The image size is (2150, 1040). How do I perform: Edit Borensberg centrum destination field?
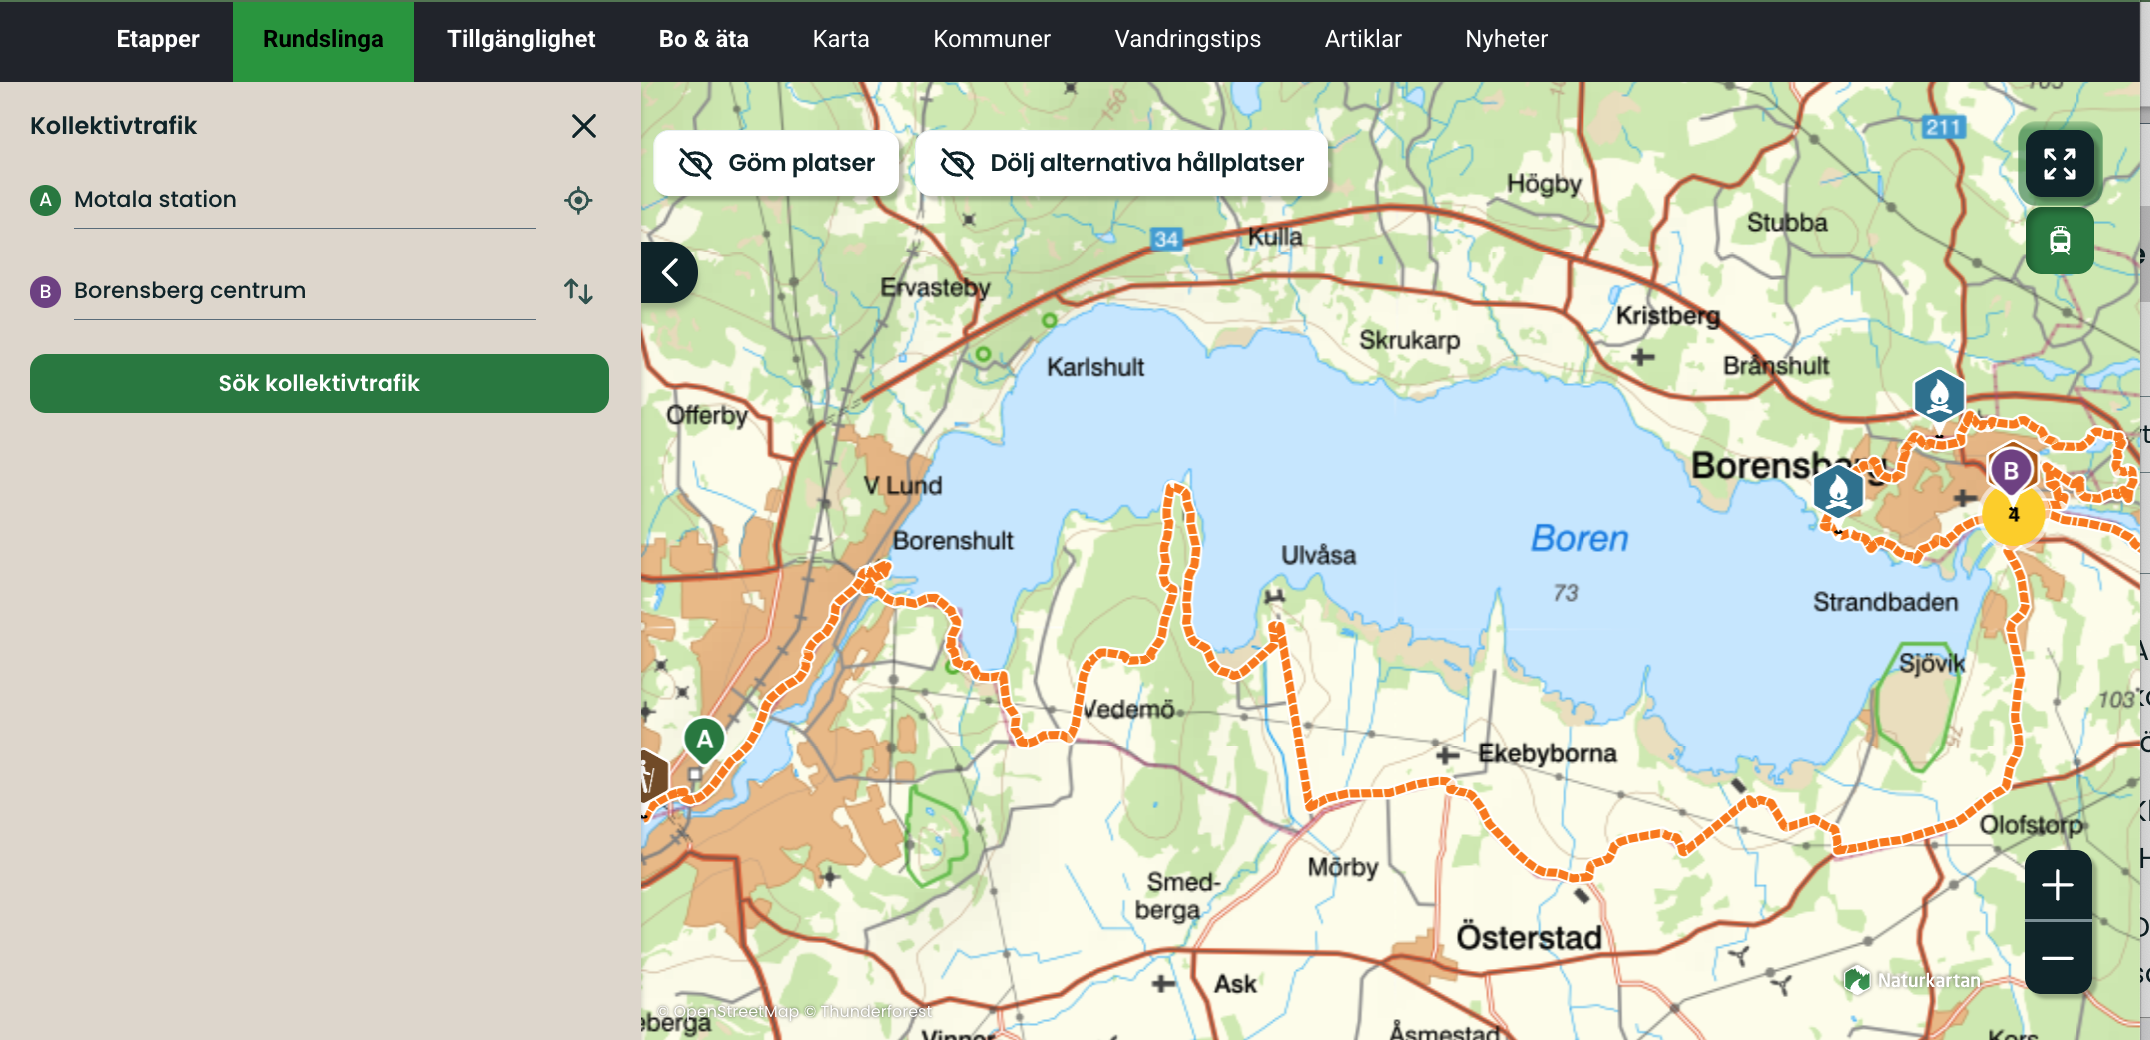coord(304,291)
